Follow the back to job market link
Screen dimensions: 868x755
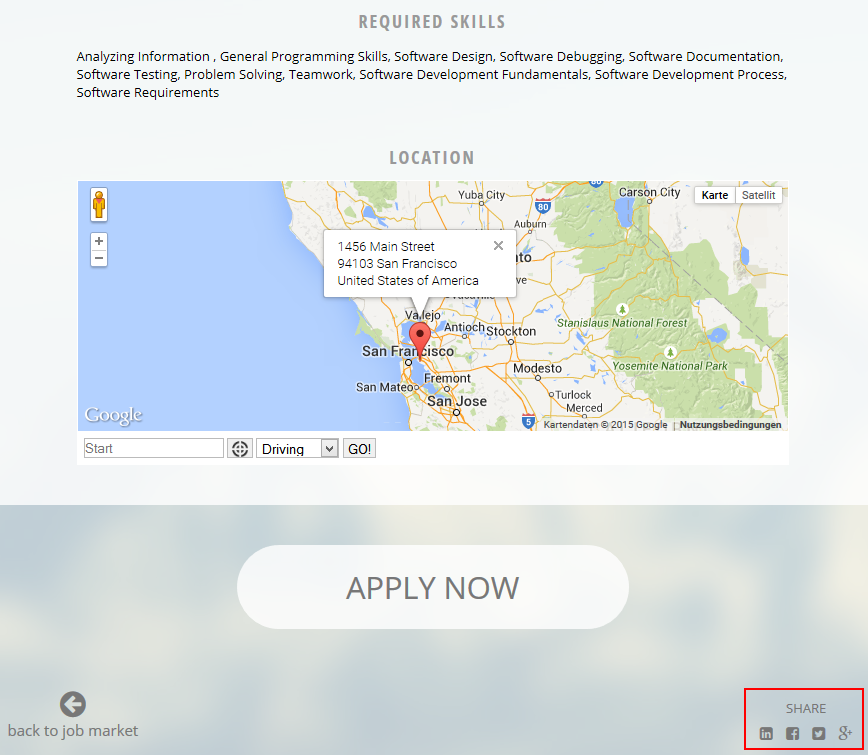point(73,730)
